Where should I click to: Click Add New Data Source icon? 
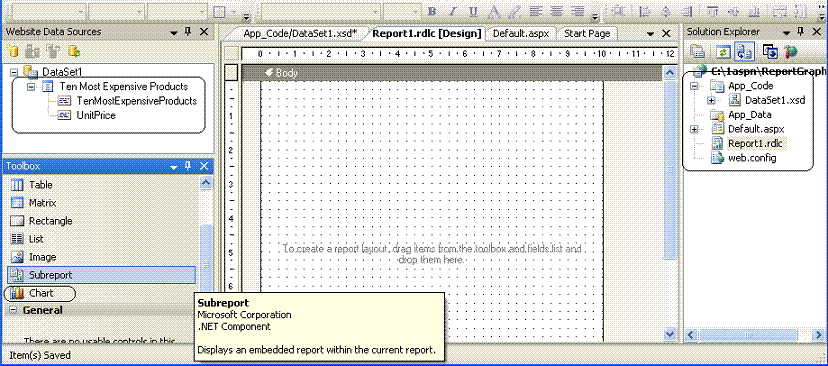[12, 51]
